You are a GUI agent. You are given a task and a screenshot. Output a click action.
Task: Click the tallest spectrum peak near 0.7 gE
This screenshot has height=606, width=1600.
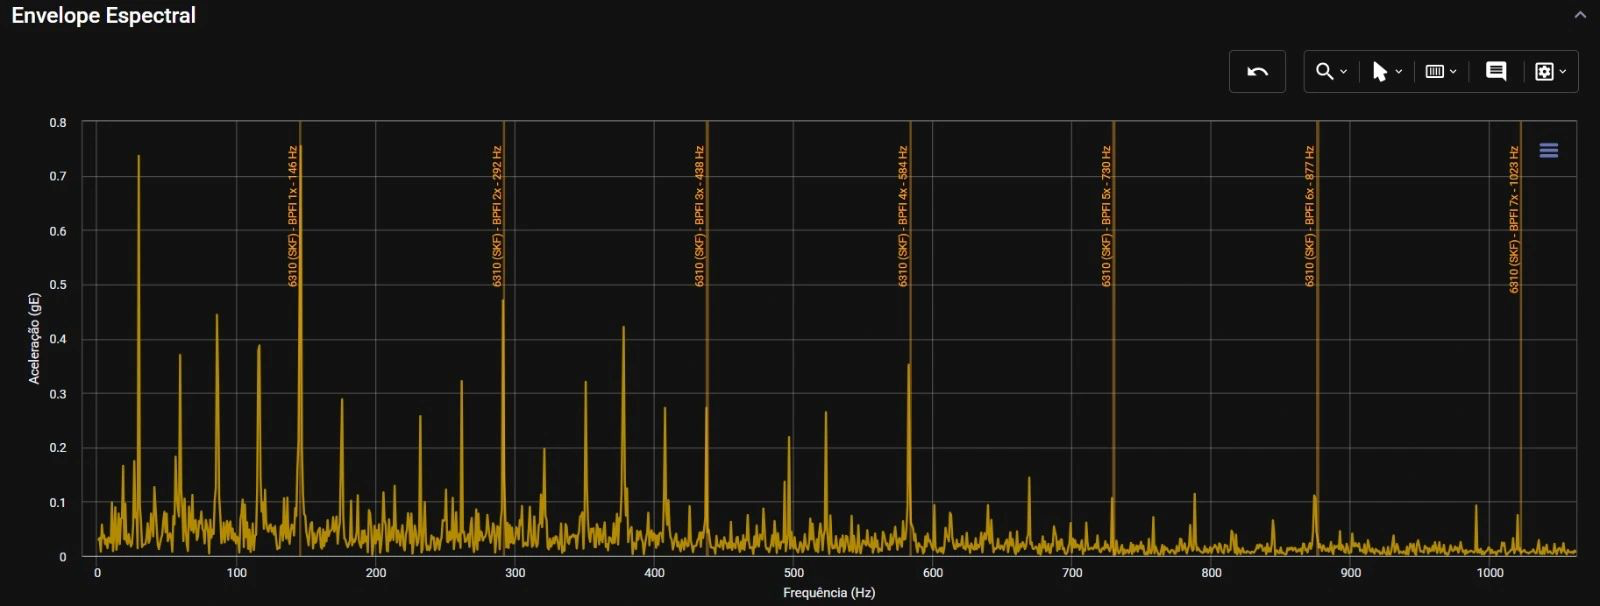[x=138, y=158]
